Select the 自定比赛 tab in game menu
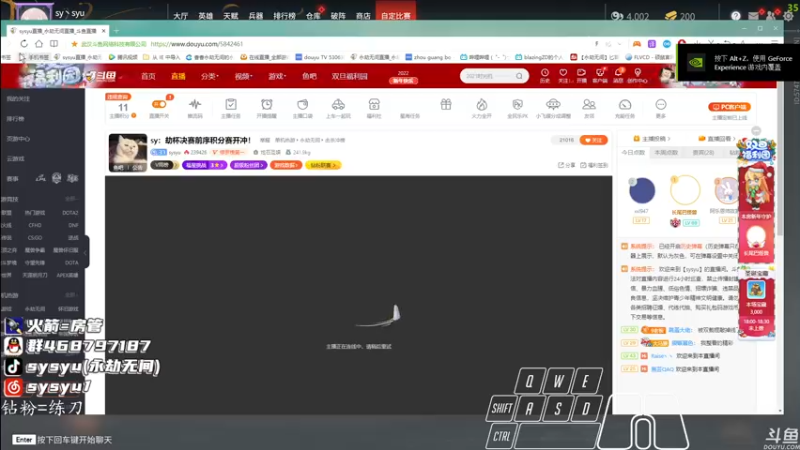Image resolution: width=800 pixels, height=450 pixels. point(395,16)
